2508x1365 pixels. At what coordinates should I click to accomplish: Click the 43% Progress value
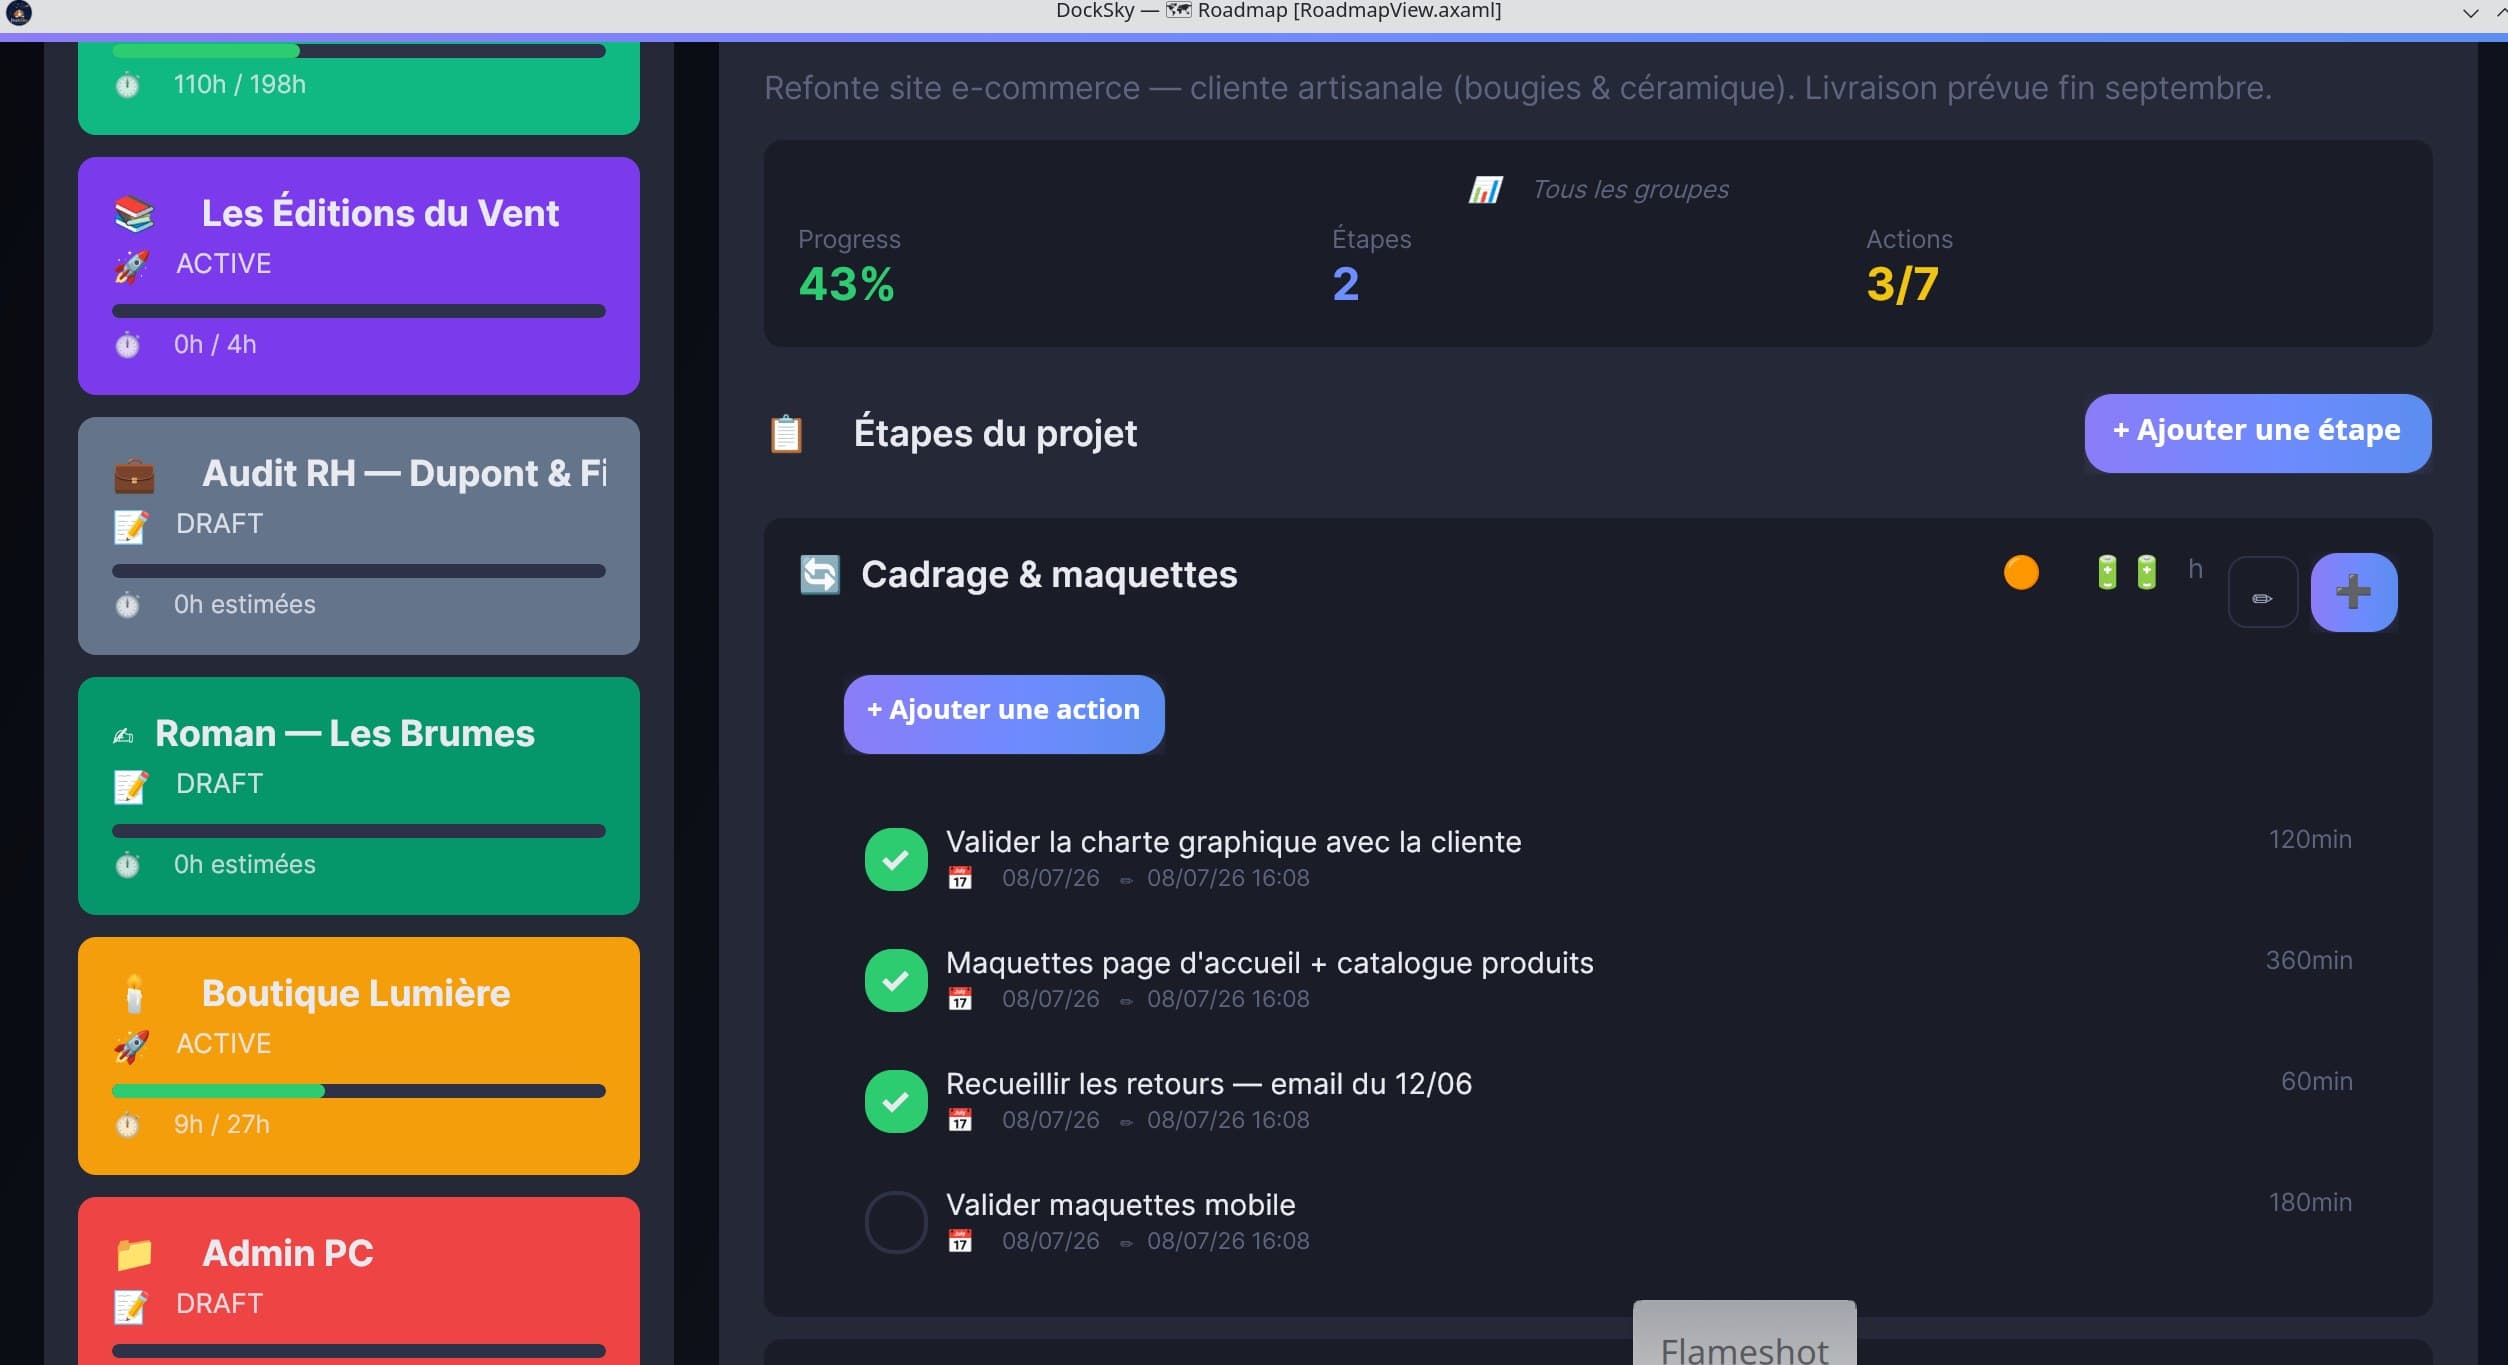pyautogui.click(x=846, y=284)
